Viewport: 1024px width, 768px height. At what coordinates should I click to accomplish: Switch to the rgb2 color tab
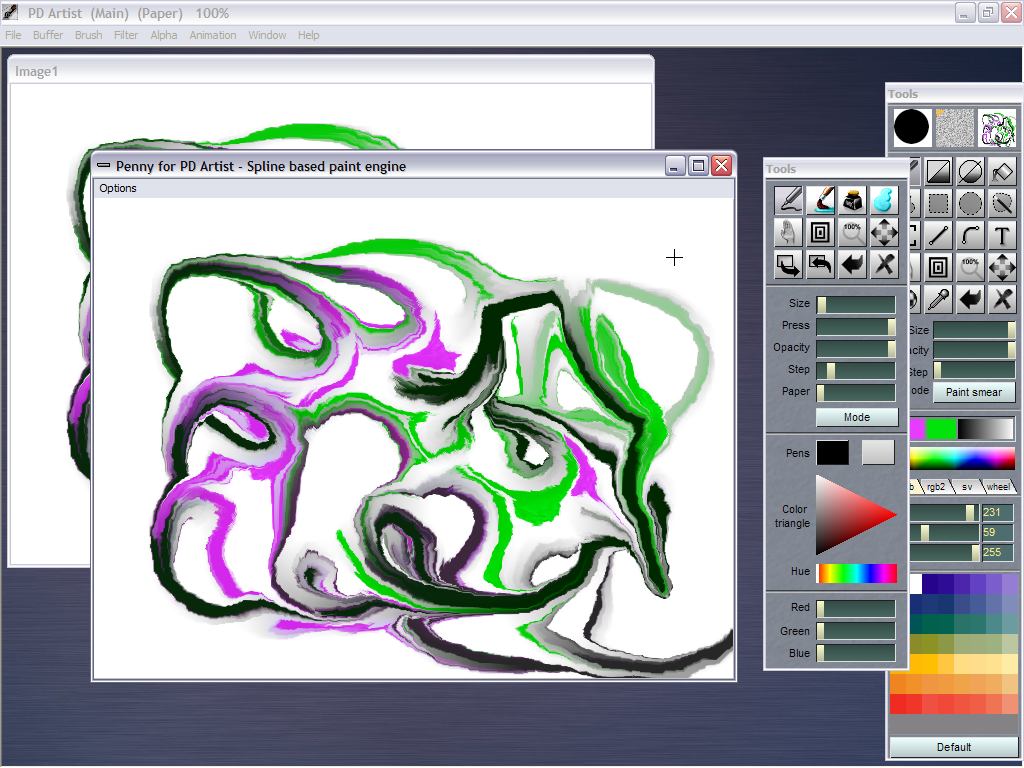(x=935, y=487)
